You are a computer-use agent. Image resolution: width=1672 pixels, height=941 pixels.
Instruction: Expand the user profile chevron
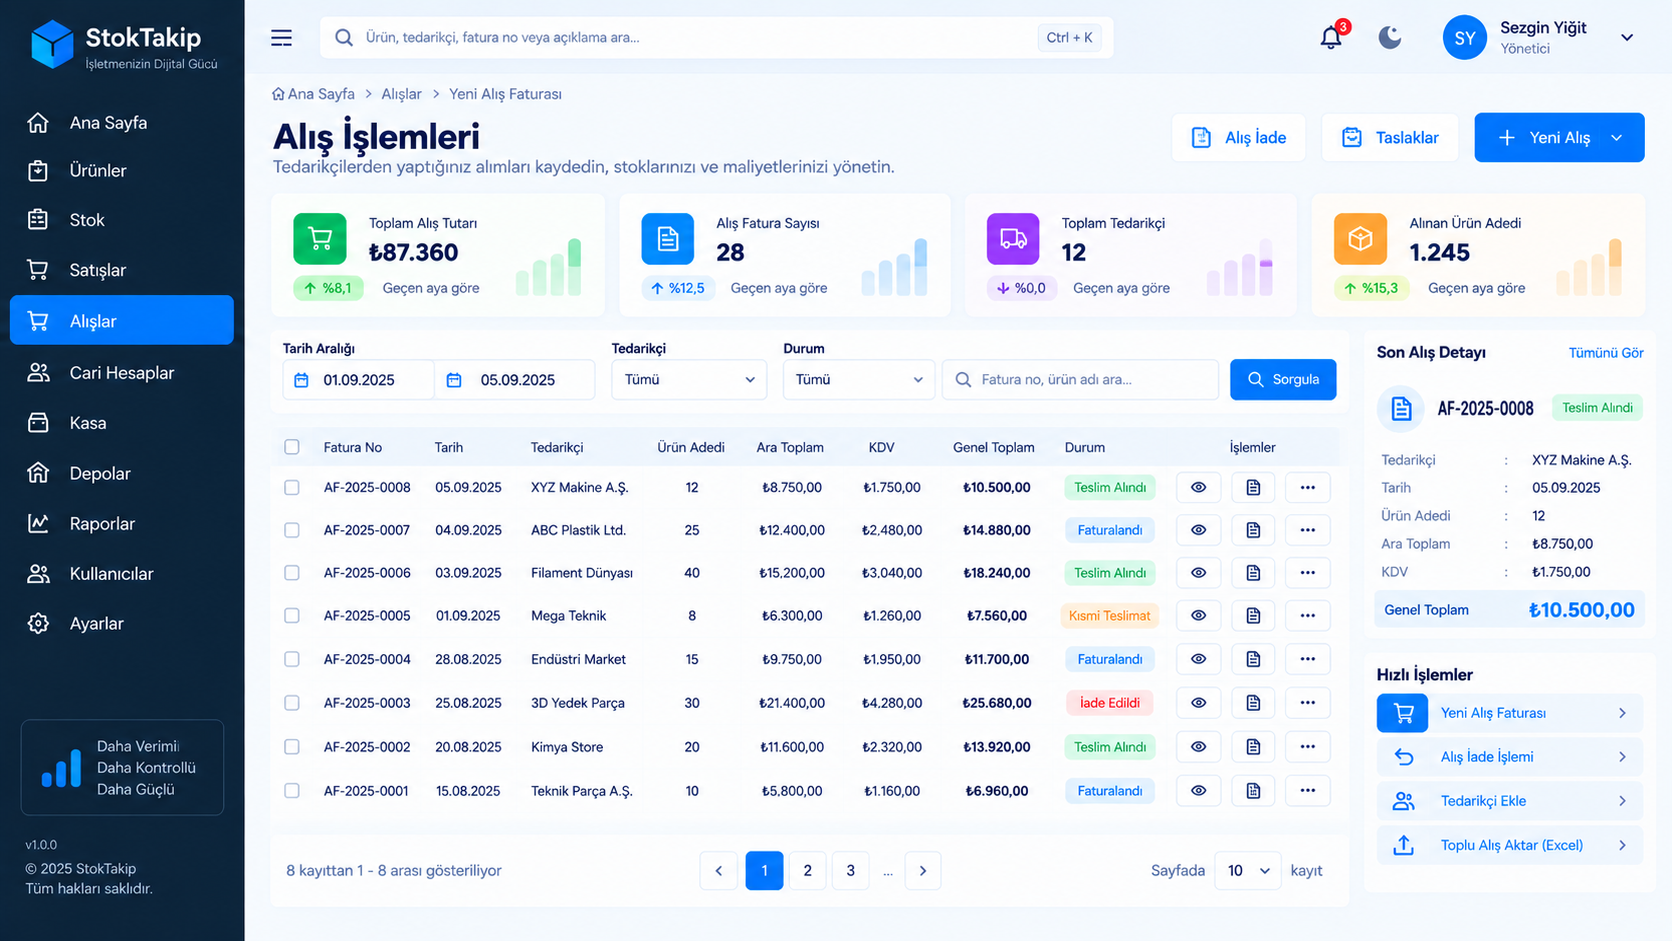pos(1627,38)
